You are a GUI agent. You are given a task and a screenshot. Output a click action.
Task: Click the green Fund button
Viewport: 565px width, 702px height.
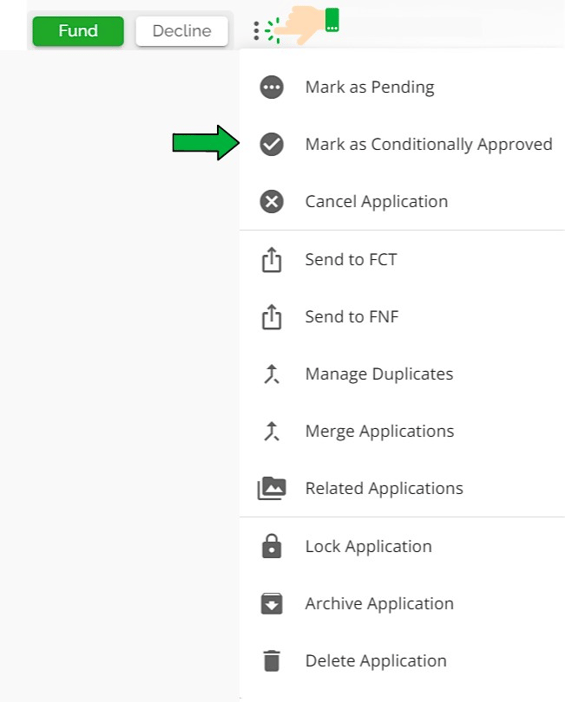[x=78, y=31]
